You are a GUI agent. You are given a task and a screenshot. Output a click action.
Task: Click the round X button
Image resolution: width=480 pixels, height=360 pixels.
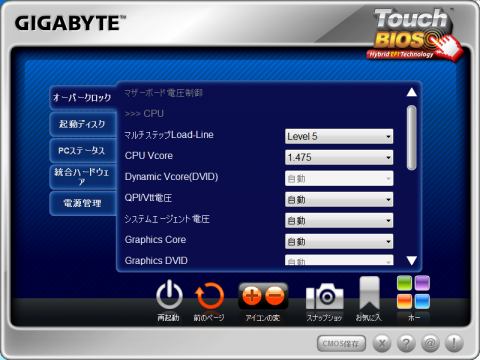pyautogui.click(x=382, y=343)
